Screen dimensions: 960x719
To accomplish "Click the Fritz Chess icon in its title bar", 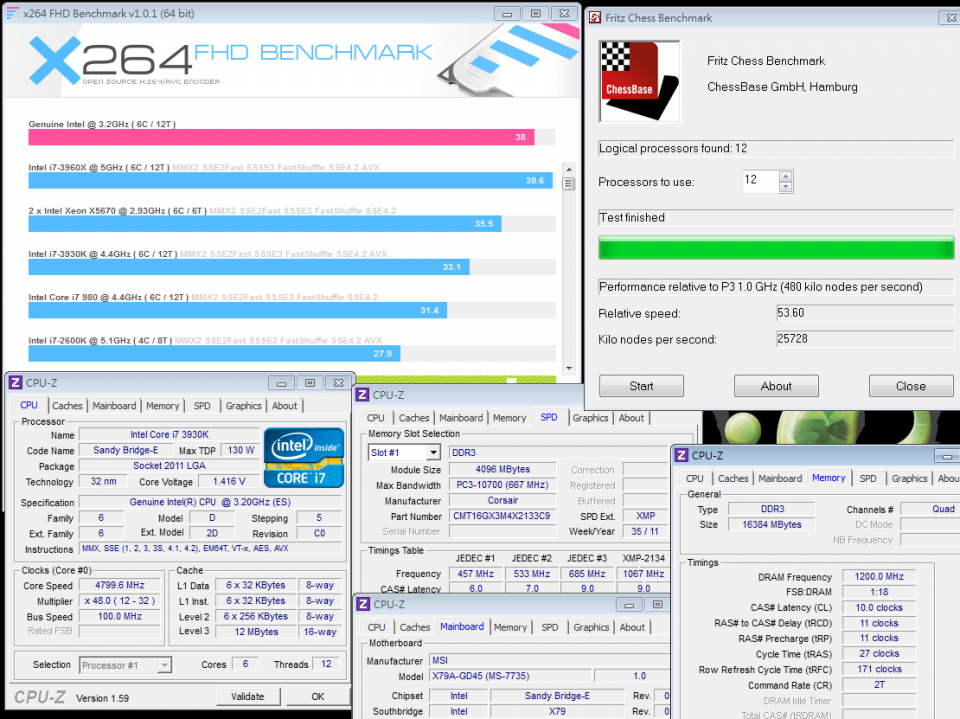I will (x=594, y=17).
